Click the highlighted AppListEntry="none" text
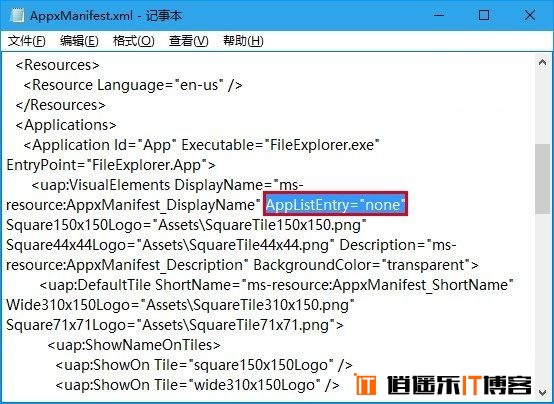554x404 pixels. point(335,204)
